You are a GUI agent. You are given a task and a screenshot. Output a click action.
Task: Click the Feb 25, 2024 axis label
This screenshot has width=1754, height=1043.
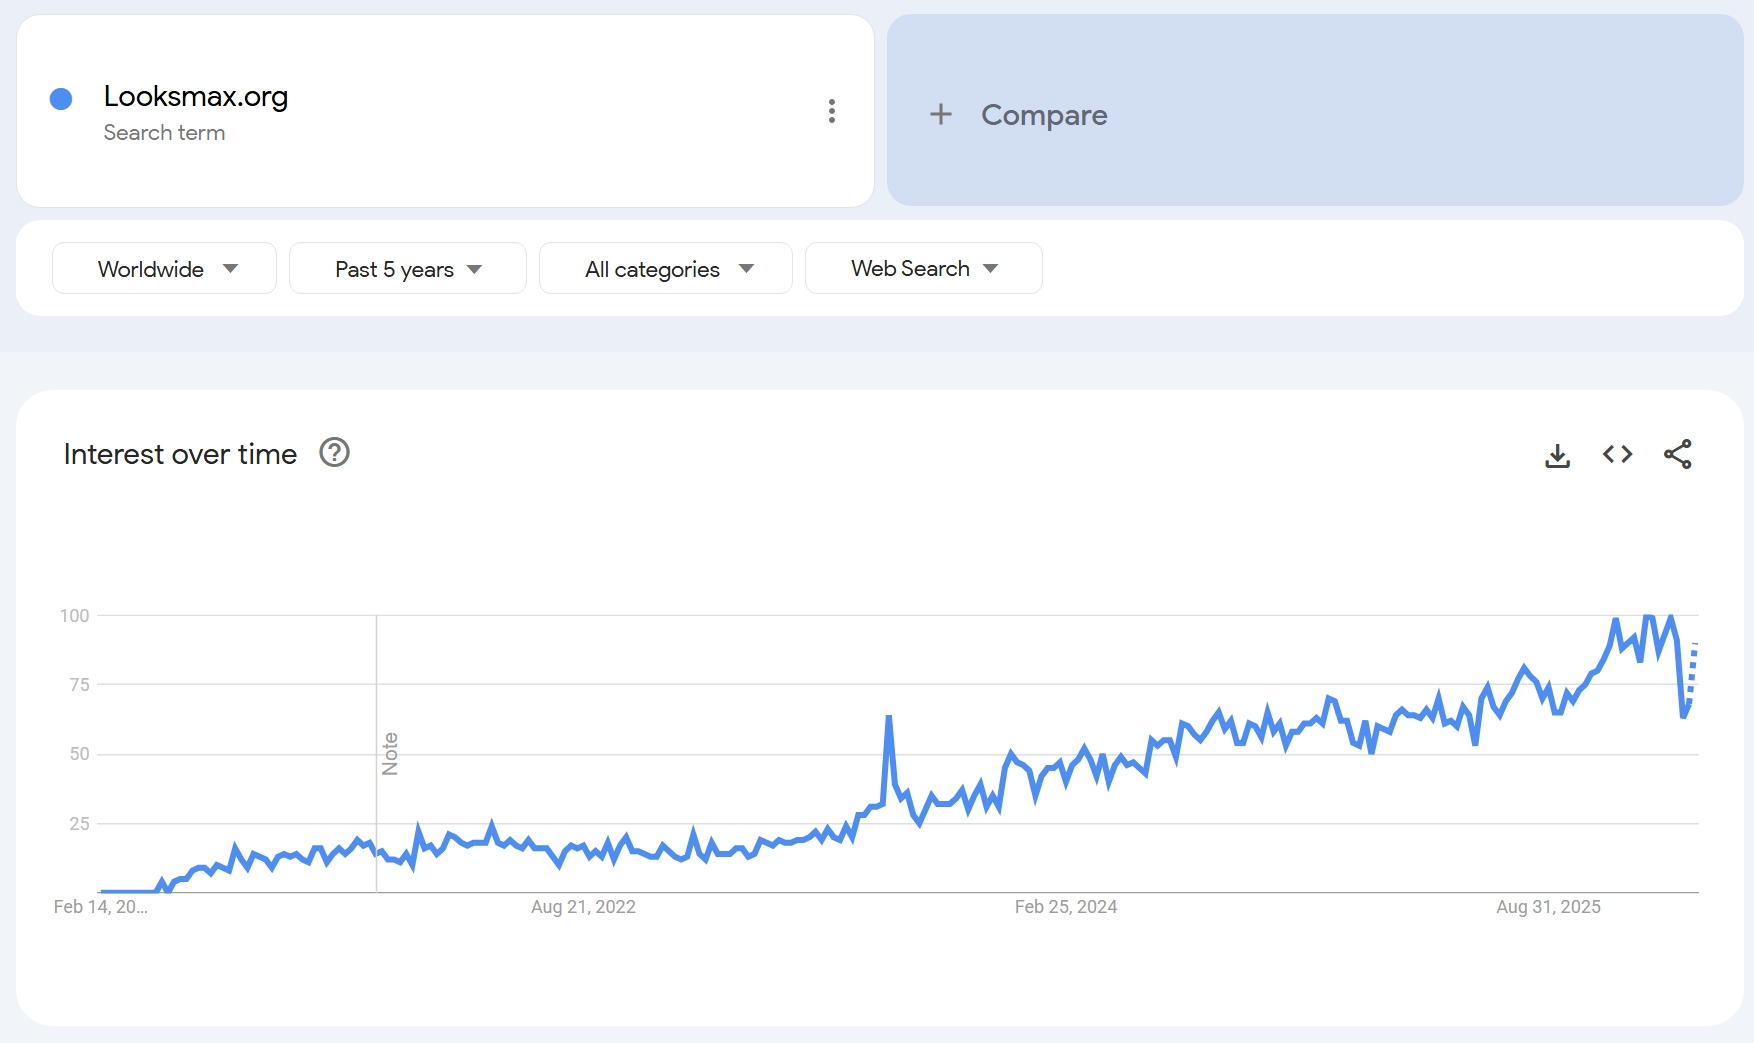coord(1065,907)
